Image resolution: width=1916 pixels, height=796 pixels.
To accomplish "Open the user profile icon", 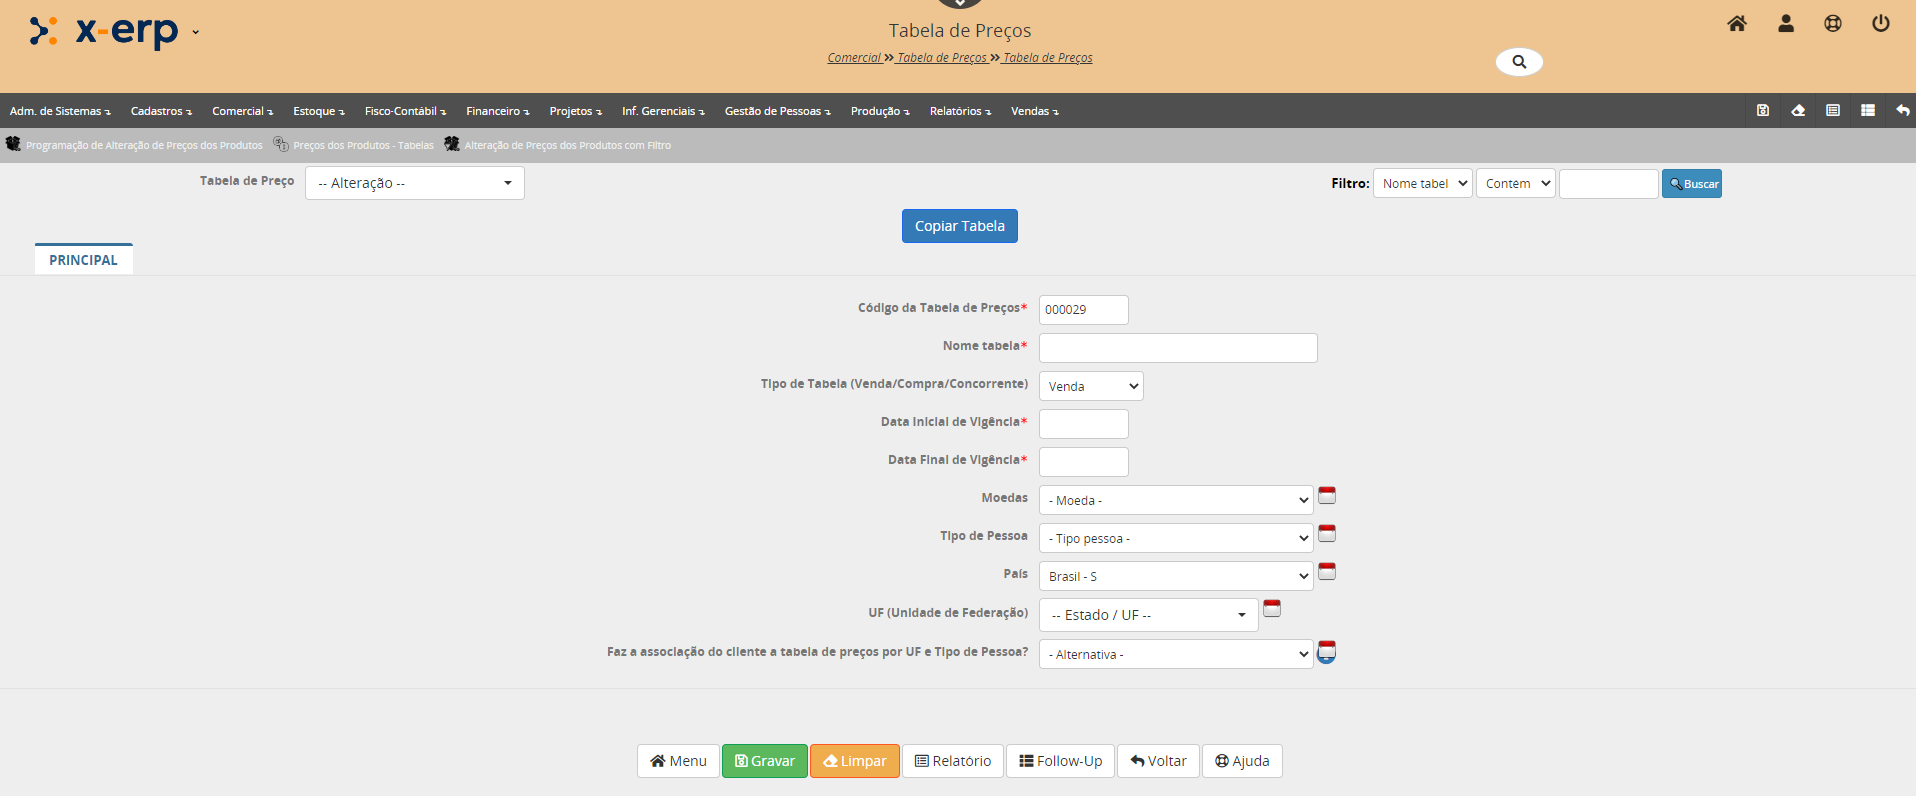I will click(x=1785, y=24).
